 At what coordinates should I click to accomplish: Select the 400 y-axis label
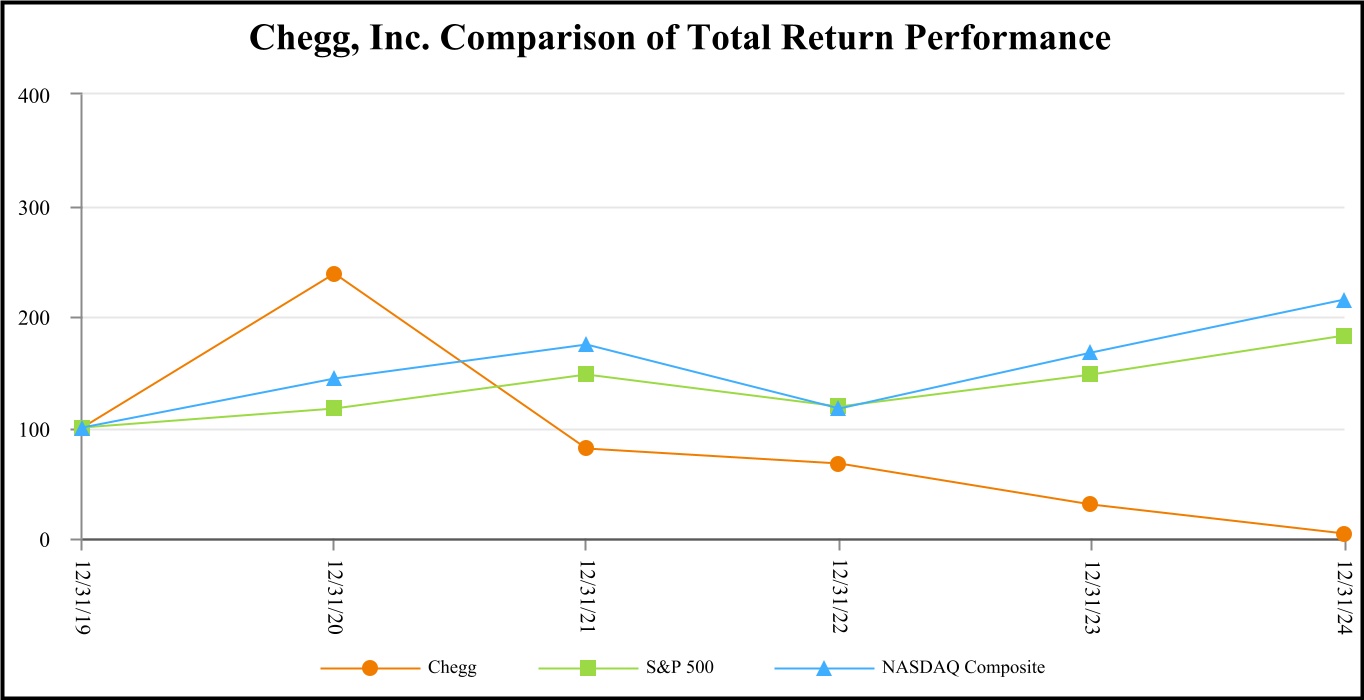[x=49, y=94]
